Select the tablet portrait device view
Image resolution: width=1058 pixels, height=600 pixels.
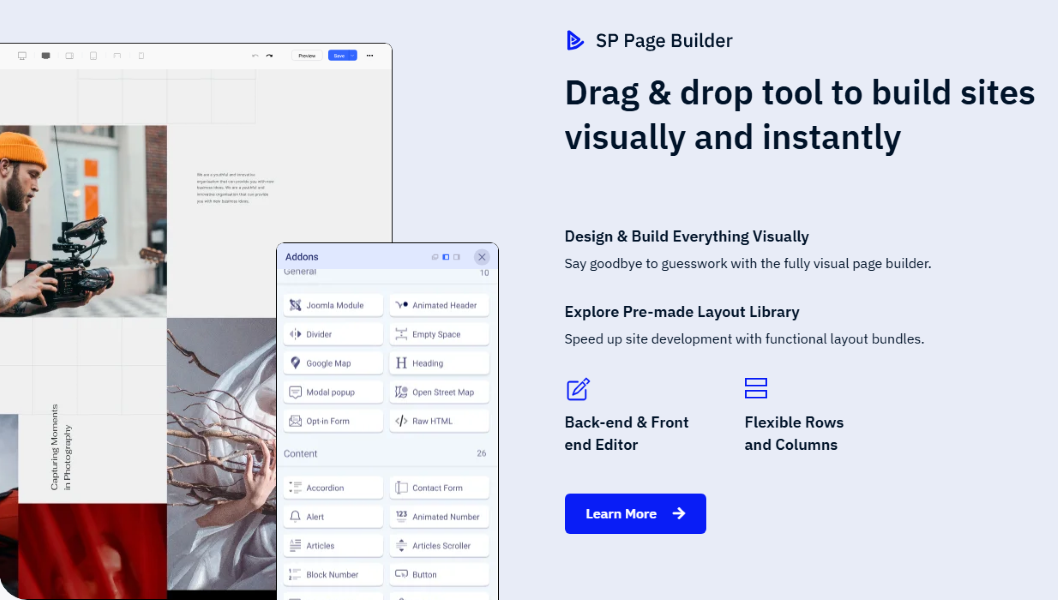coord(93,56)
